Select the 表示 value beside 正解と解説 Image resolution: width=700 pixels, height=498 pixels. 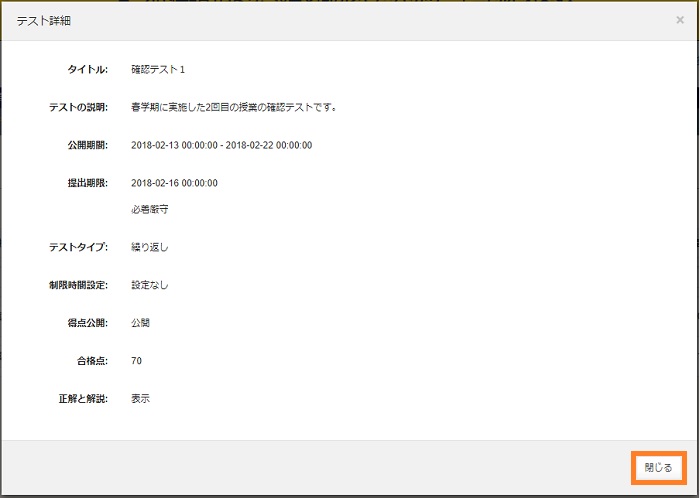pyautogui.click(x=140, y=399)
